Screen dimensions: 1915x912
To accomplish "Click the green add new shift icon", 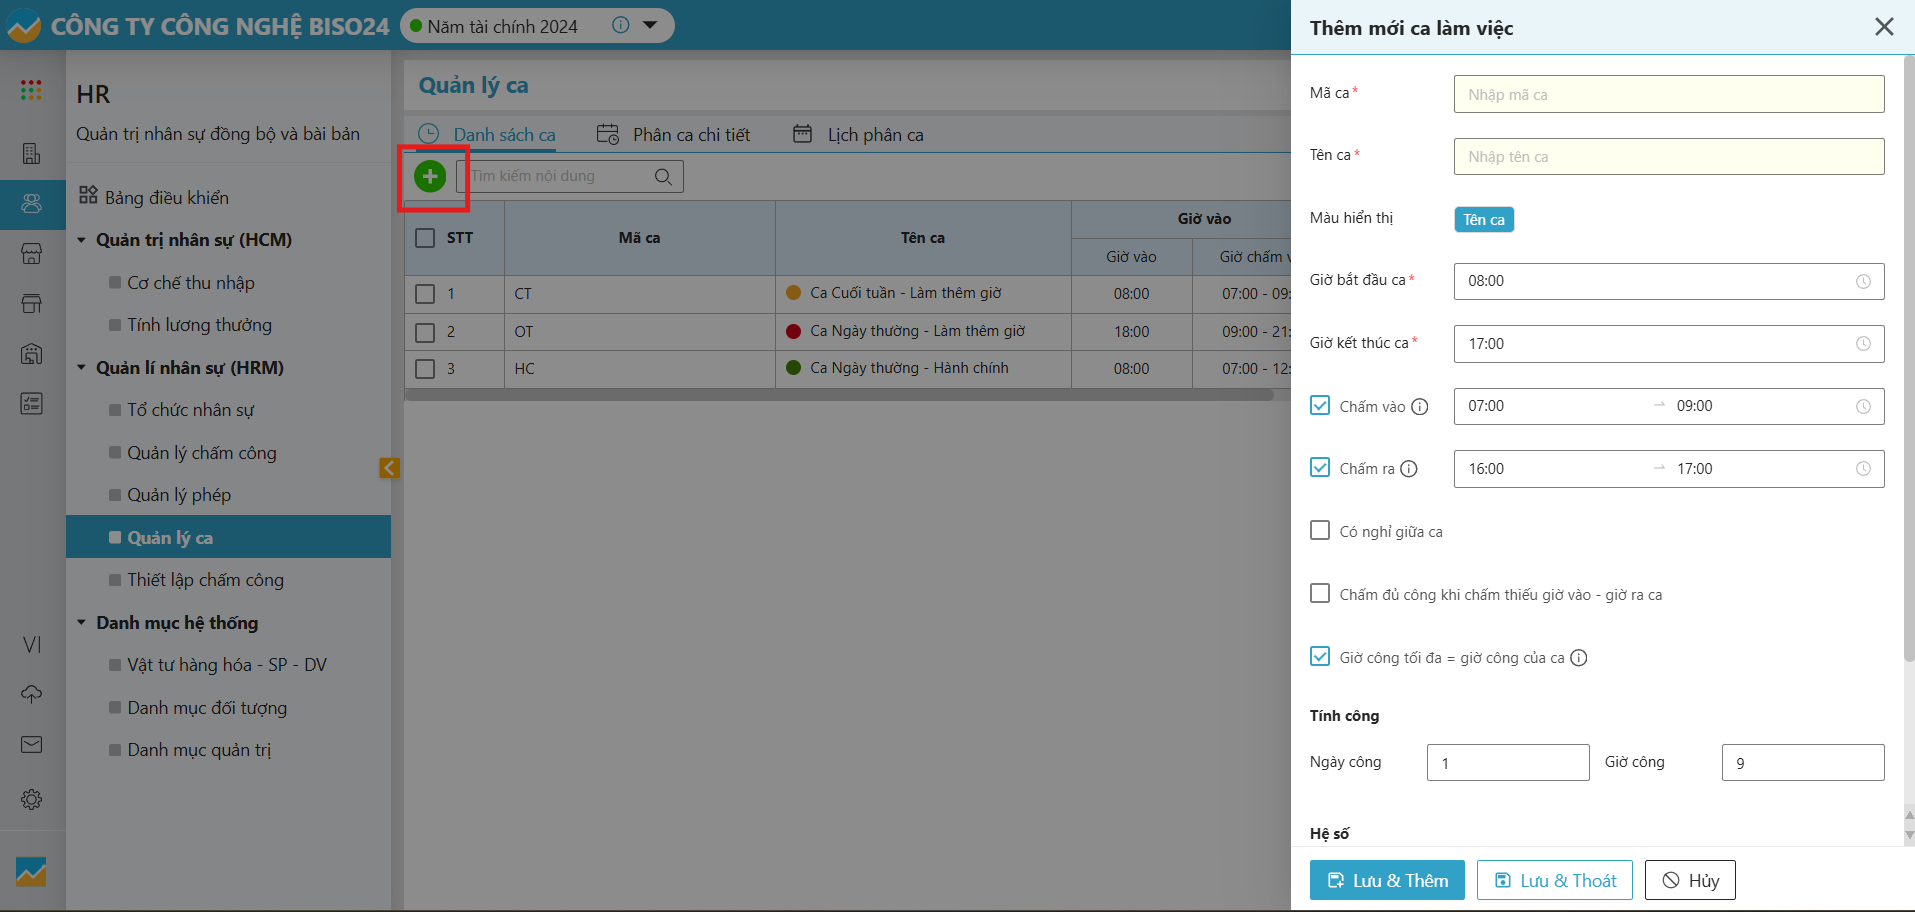I will 430,177.
